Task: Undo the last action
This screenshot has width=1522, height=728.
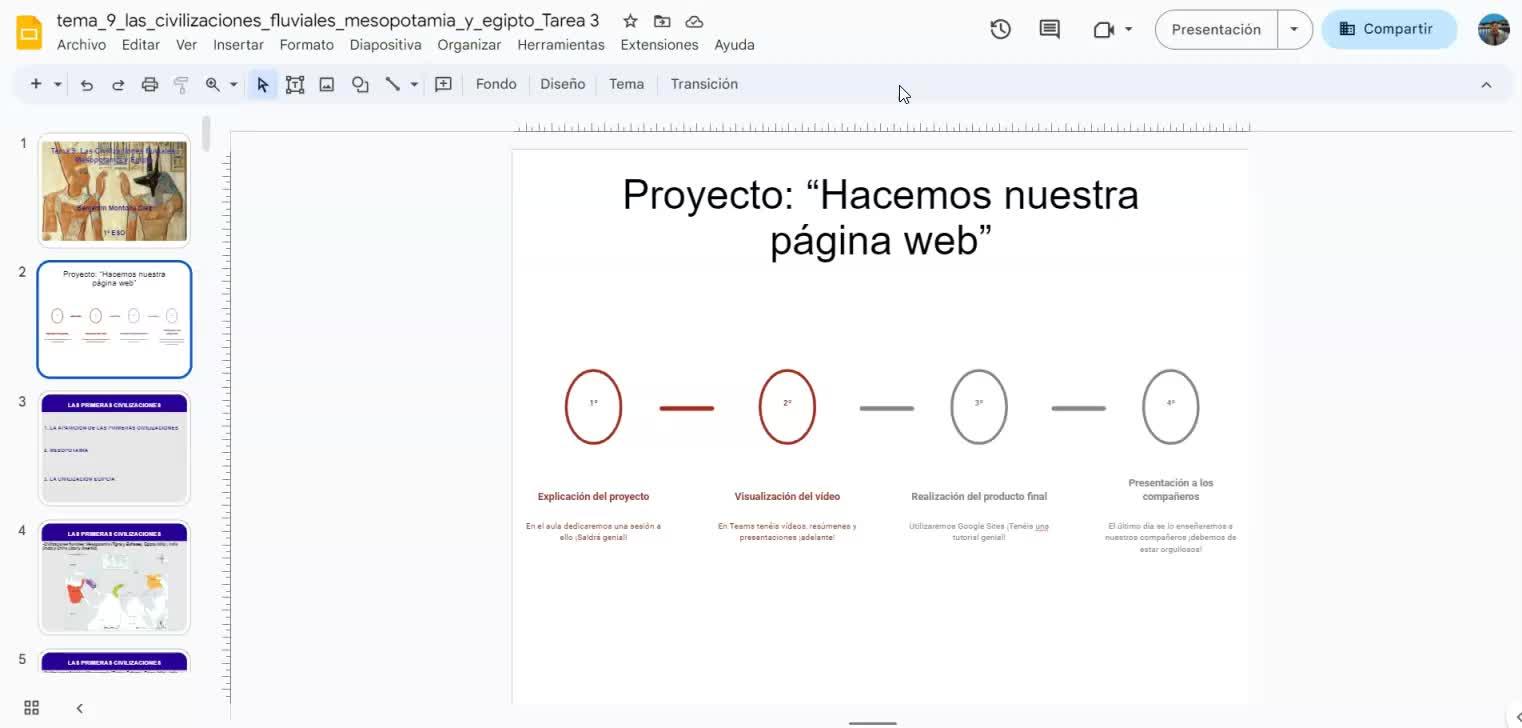Action: (x=87, y=85)
